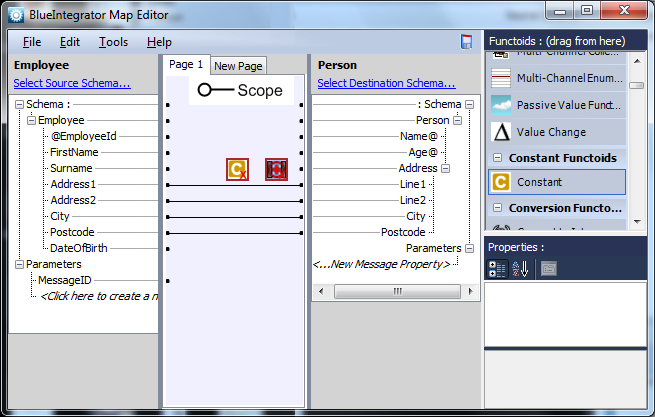Screen dimensions: 655x417
Task: Select the red bracket functoid on the map
Action: (x=276, y=169)
